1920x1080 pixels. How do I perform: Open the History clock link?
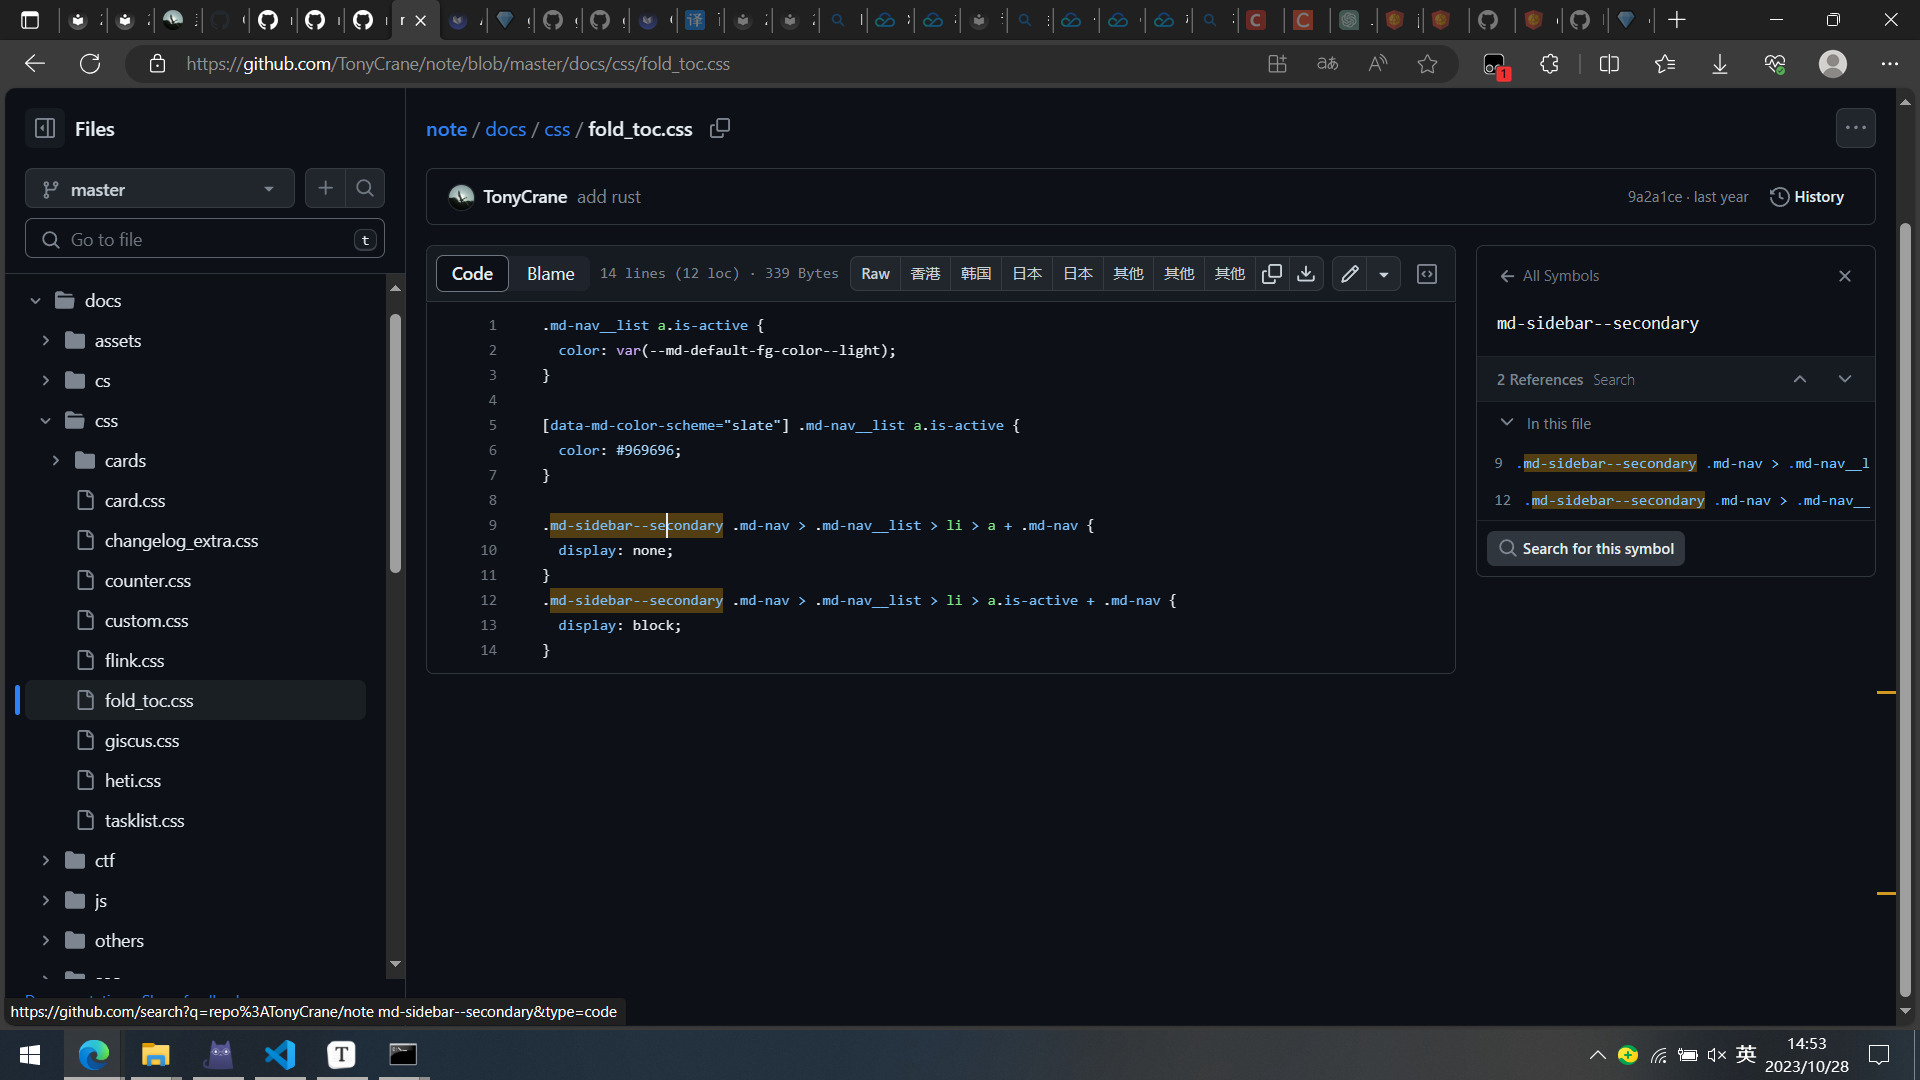coord(1807,197)
